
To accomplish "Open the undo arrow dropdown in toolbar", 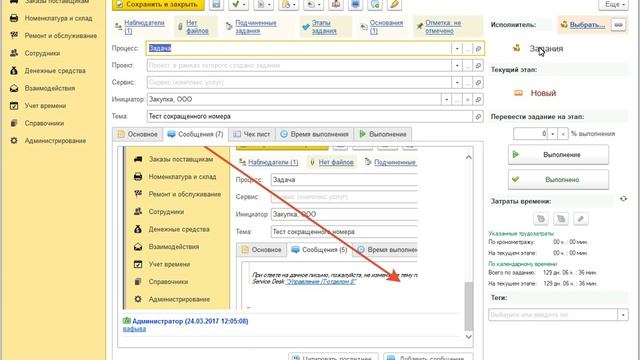I will (314, 4).
